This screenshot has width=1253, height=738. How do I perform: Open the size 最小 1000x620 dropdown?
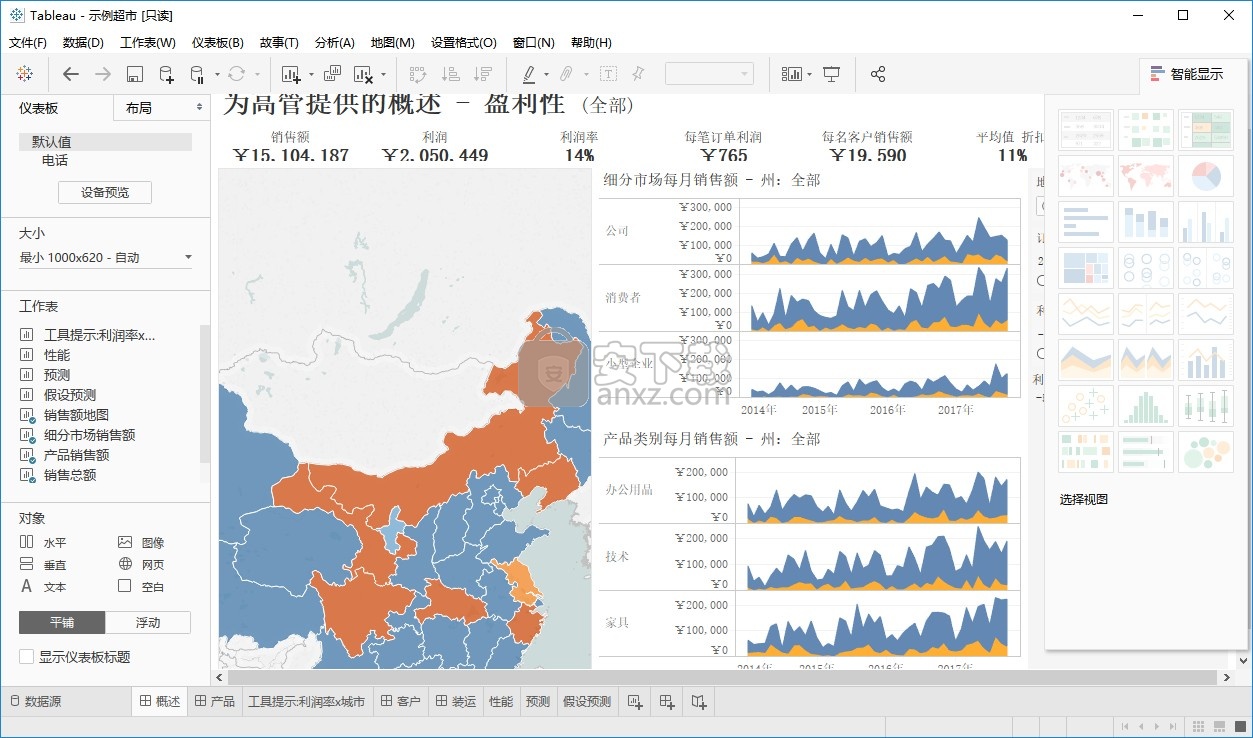coord(106,258)
